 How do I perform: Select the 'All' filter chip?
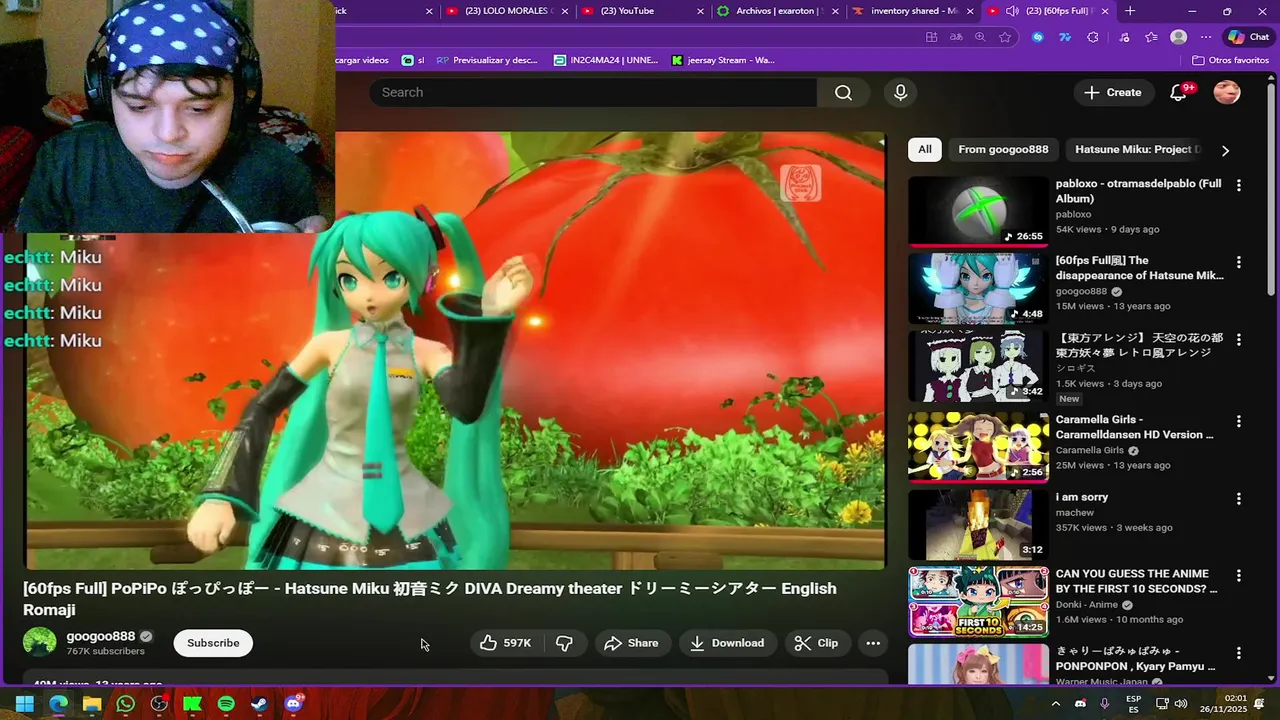coord(925,149)
